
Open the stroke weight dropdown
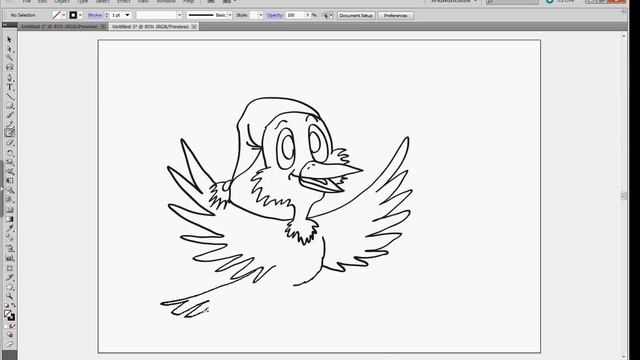(x=127, y=15)
